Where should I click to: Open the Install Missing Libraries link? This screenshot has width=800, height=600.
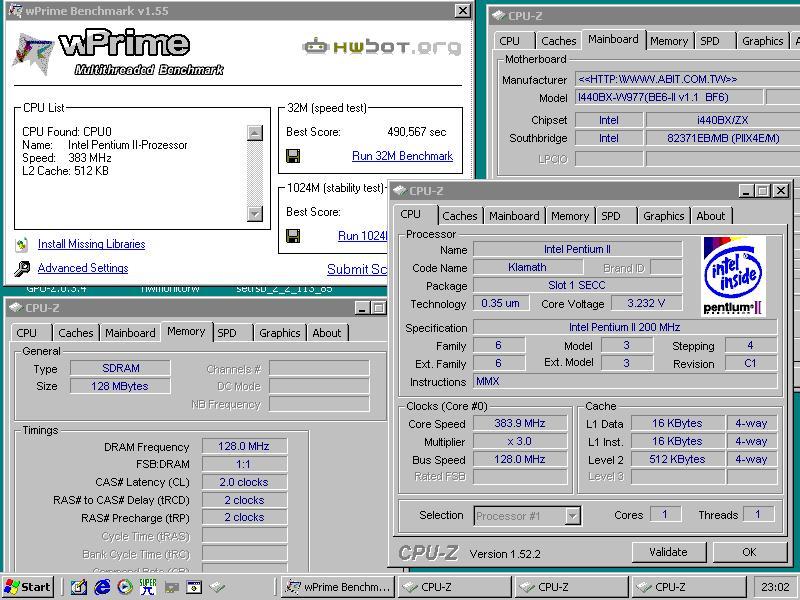click(91, 244)
